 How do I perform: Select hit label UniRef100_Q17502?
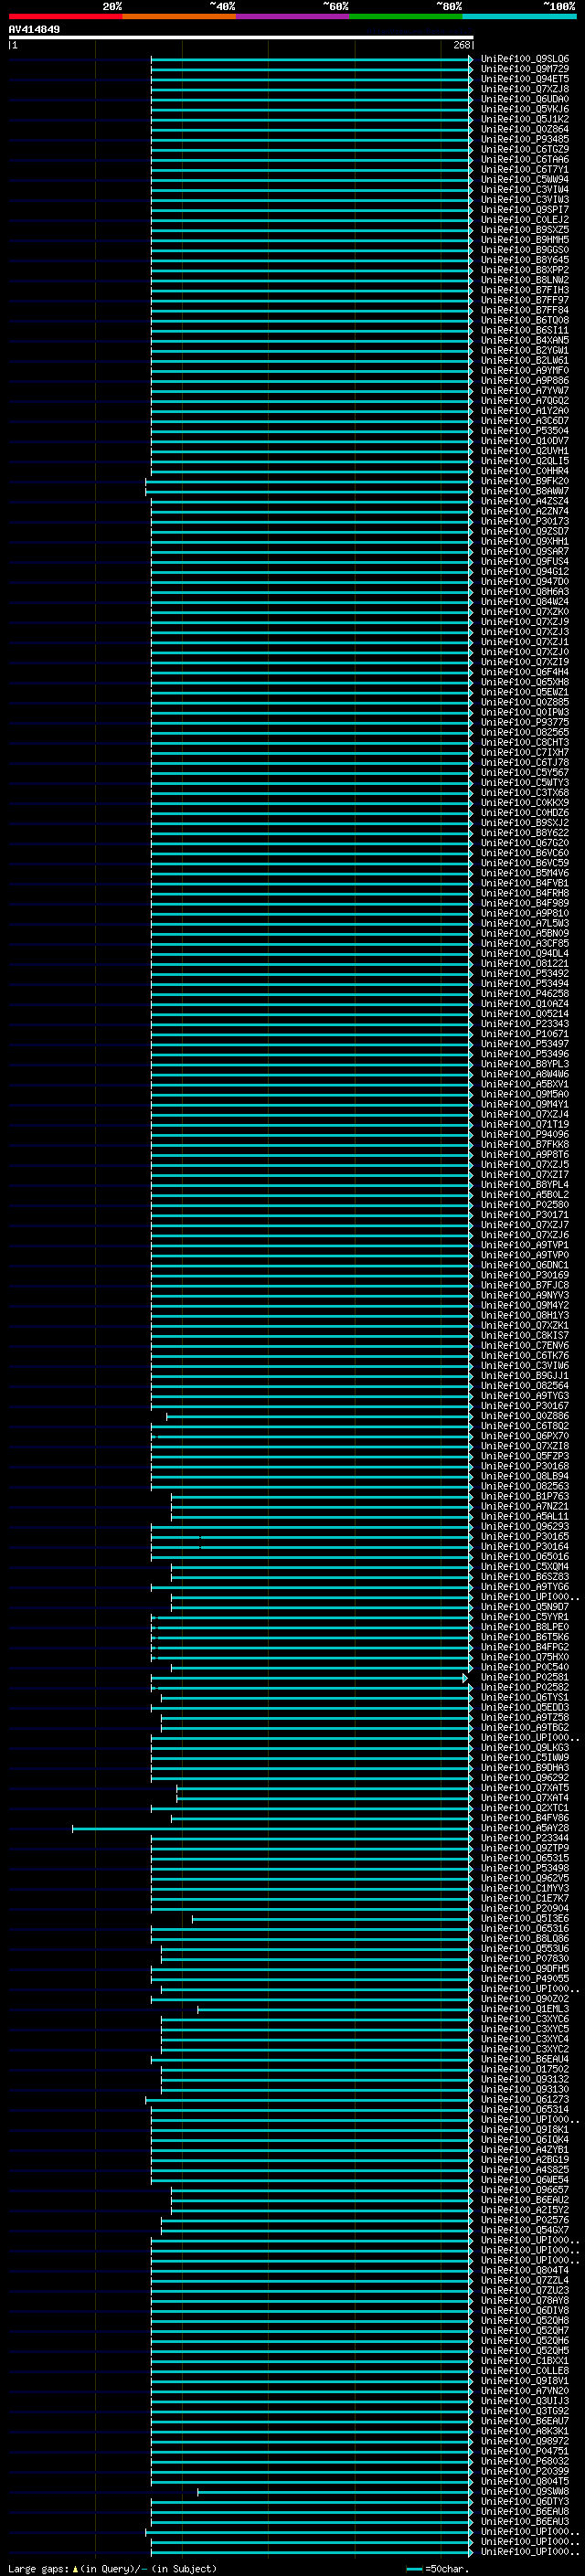click(525, 2069)
